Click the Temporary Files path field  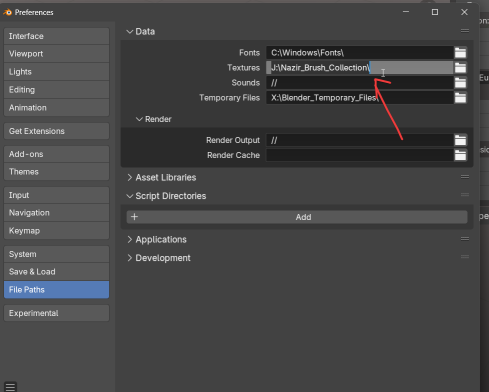coord(360,98)
